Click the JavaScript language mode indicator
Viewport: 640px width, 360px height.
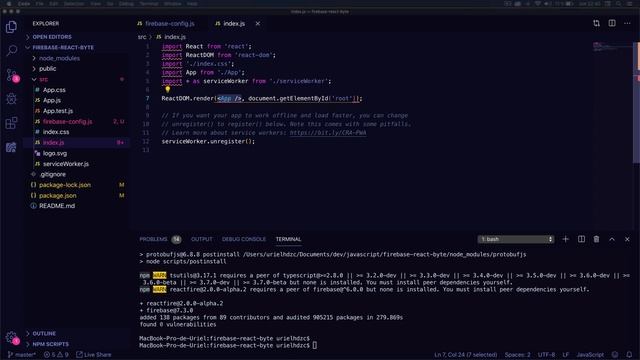pyautogui.click(x=590, y=355)
